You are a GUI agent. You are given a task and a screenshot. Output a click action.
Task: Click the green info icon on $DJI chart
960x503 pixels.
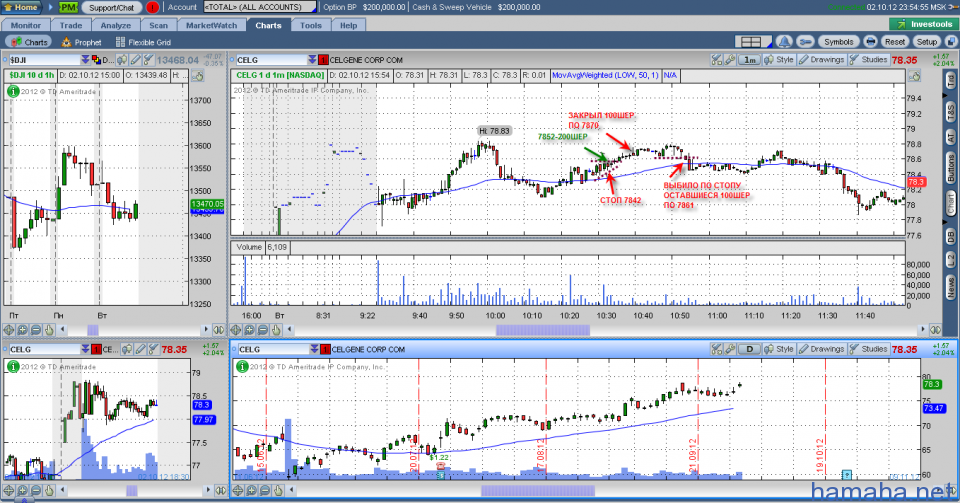[13, 91]
